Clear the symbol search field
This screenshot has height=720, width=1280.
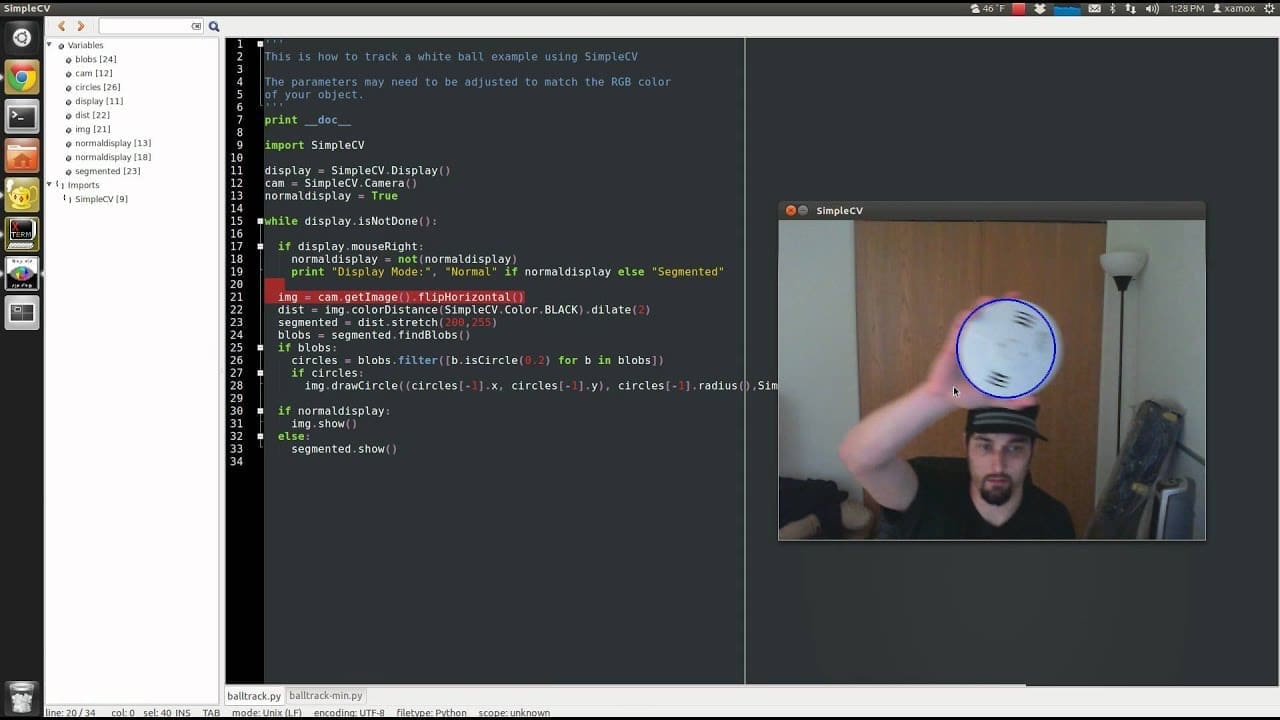pos(196,26)
